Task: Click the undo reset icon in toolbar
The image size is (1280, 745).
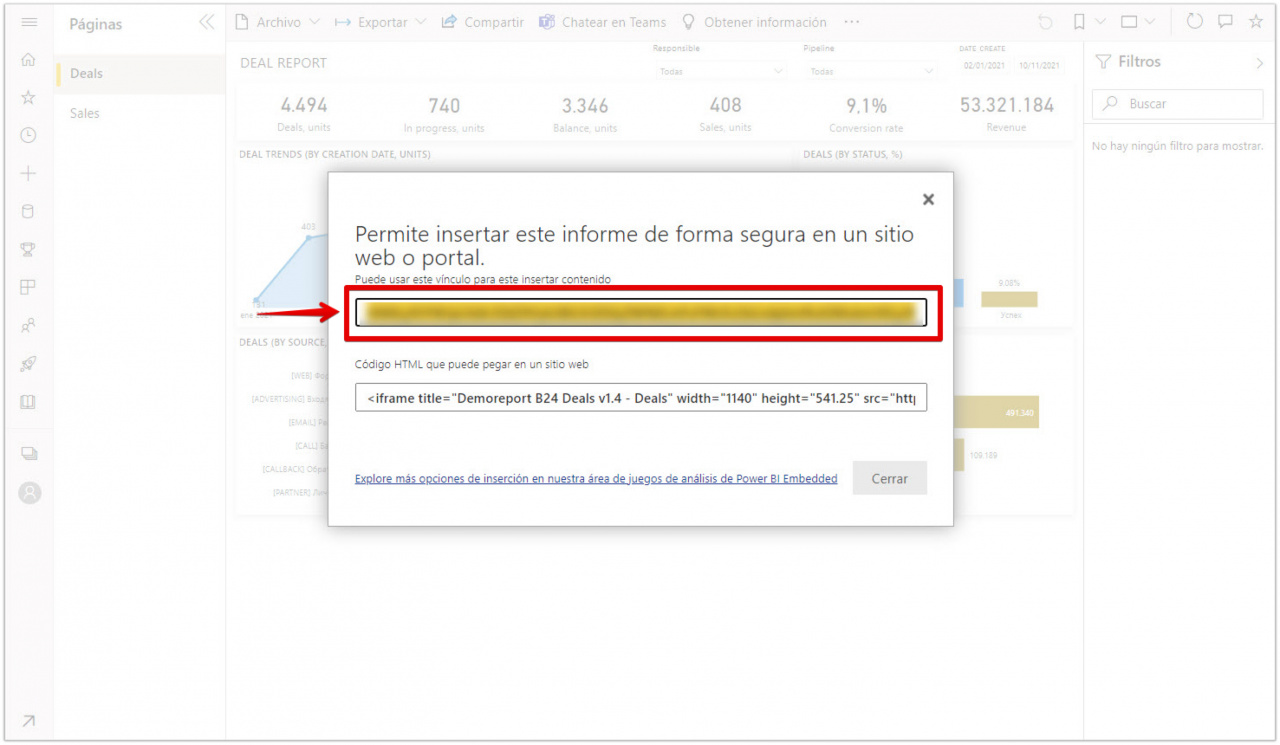Action: (1046, 22)
